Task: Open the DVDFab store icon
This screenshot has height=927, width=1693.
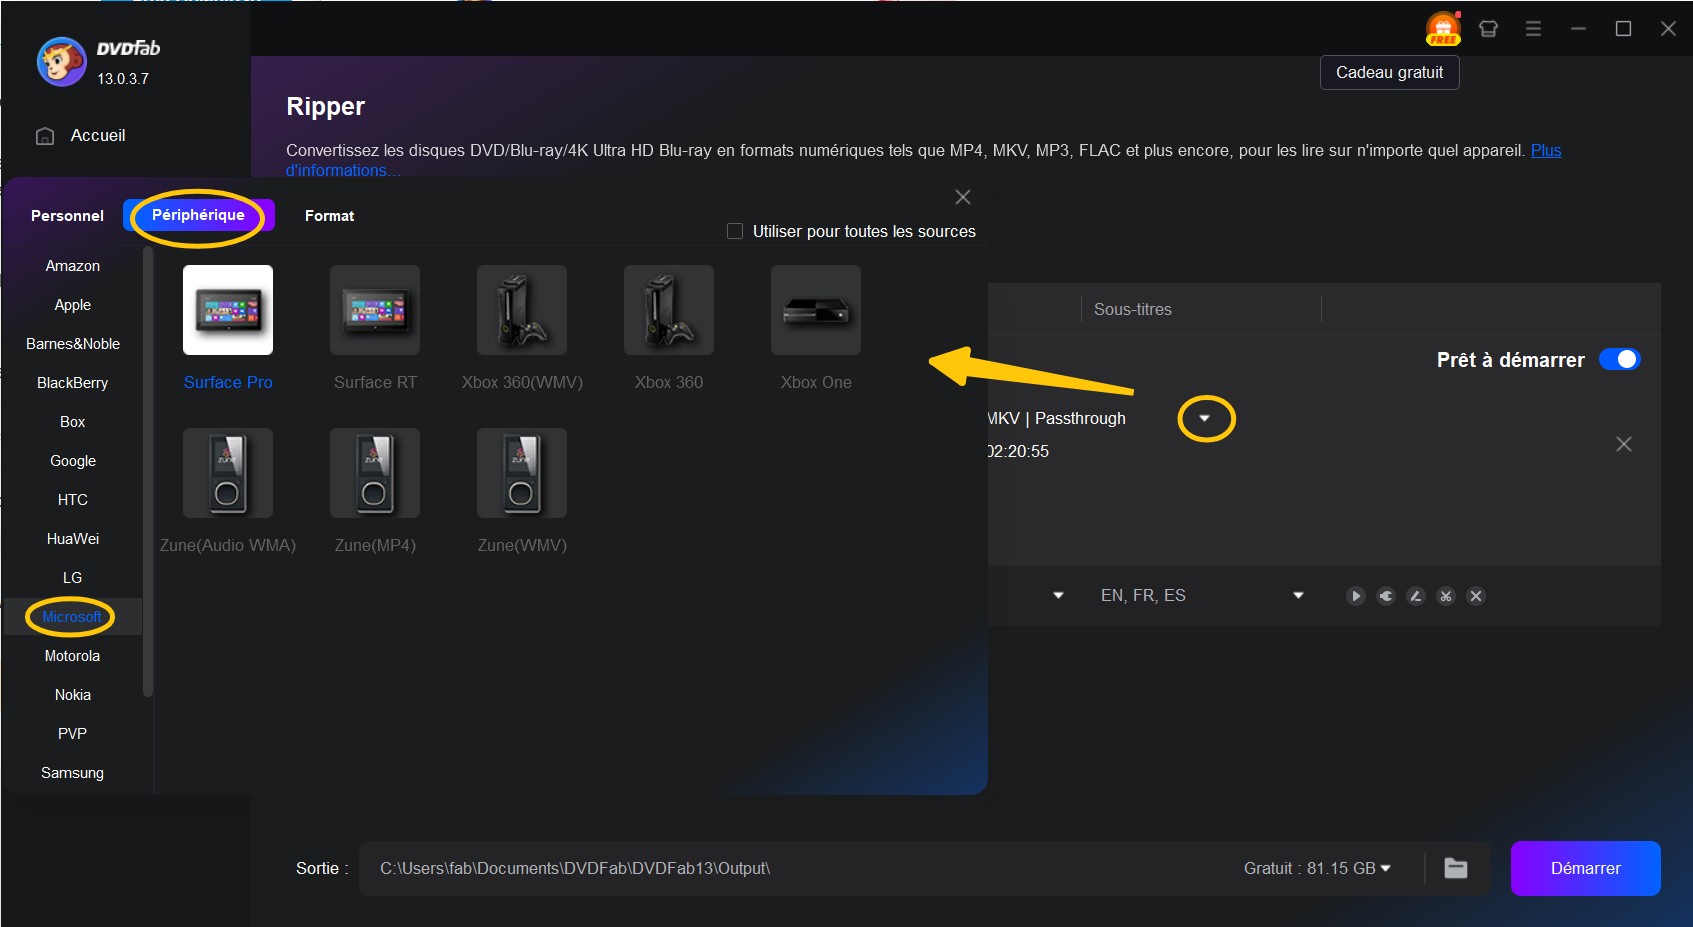Action: click(x=1487, y=29)
